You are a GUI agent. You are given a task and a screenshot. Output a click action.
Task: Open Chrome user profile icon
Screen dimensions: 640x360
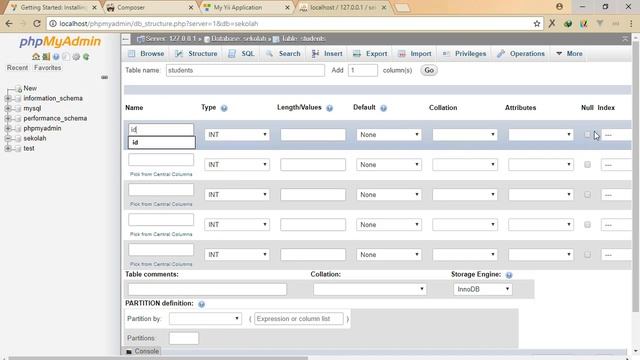(559, 7)
